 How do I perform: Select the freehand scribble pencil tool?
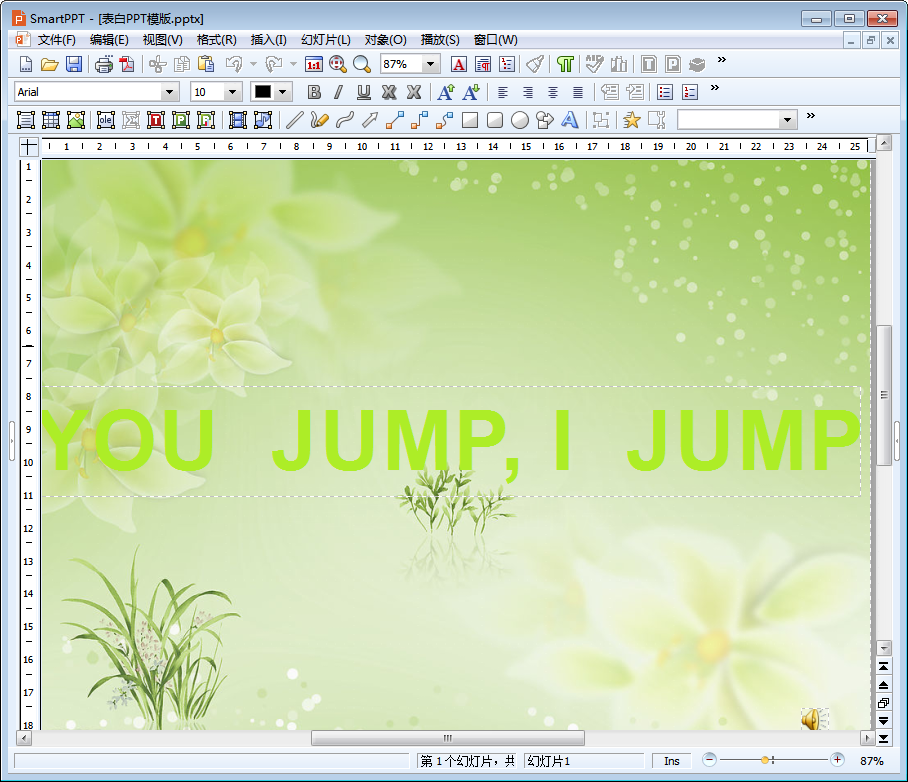tap(320, 120)
